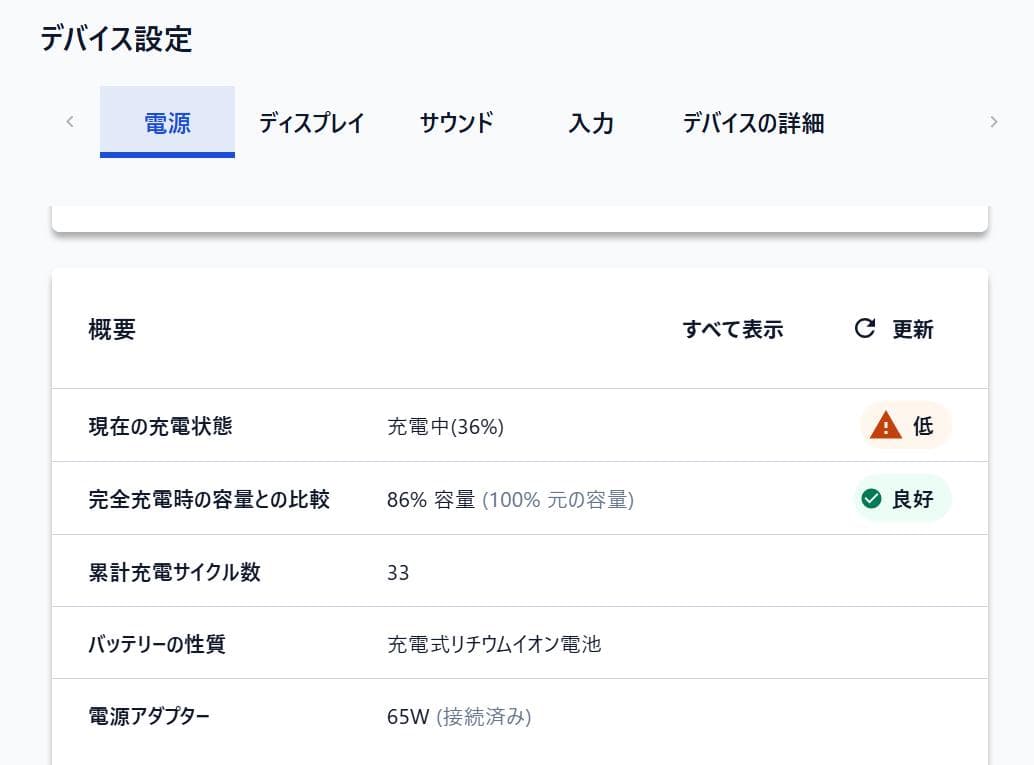Image resolution: width=1034 pixels, height=765 pixels.
Task: Click the すべて表示 button
Action: (732, 329)
